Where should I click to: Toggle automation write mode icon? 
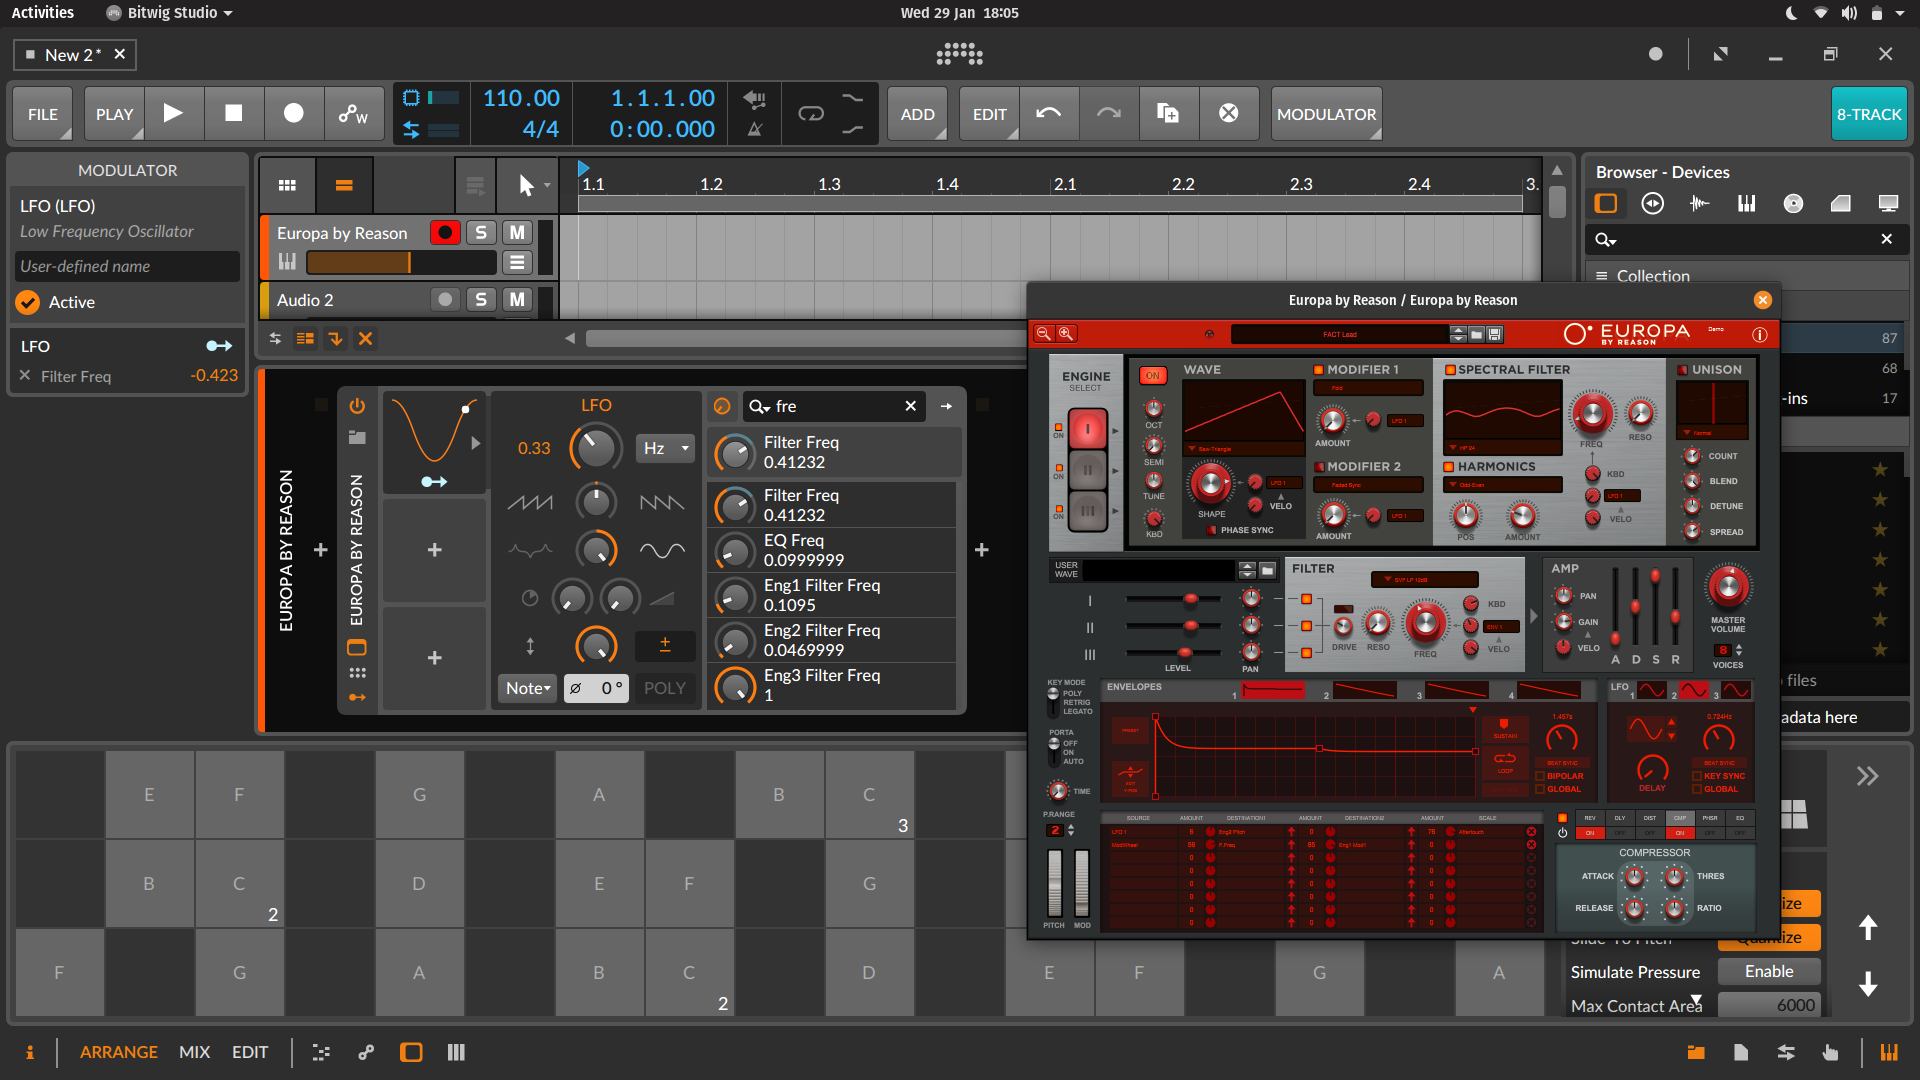click(x=353, y=114)
